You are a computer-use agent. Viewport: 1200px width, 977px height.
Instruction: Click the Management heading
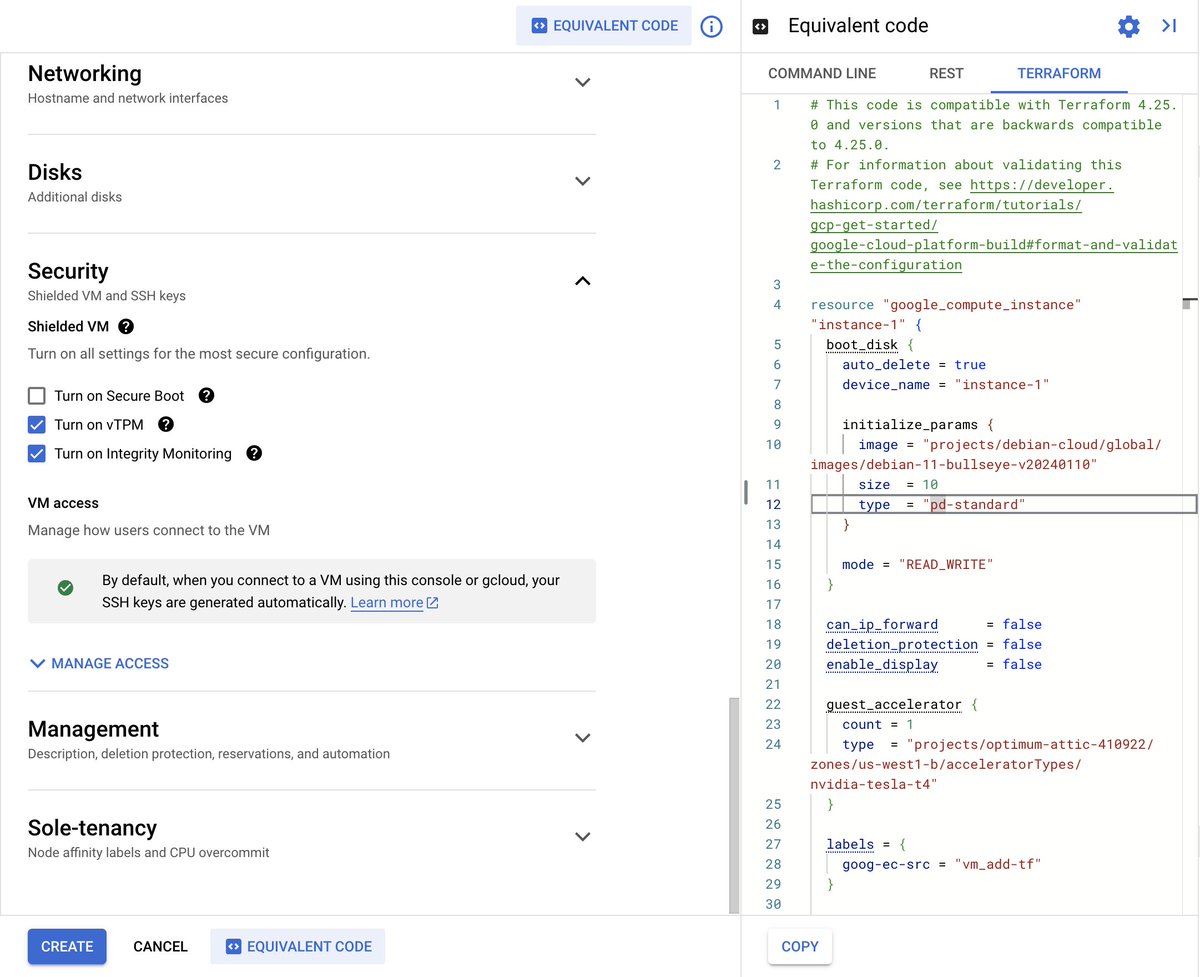tap(93, 729)
